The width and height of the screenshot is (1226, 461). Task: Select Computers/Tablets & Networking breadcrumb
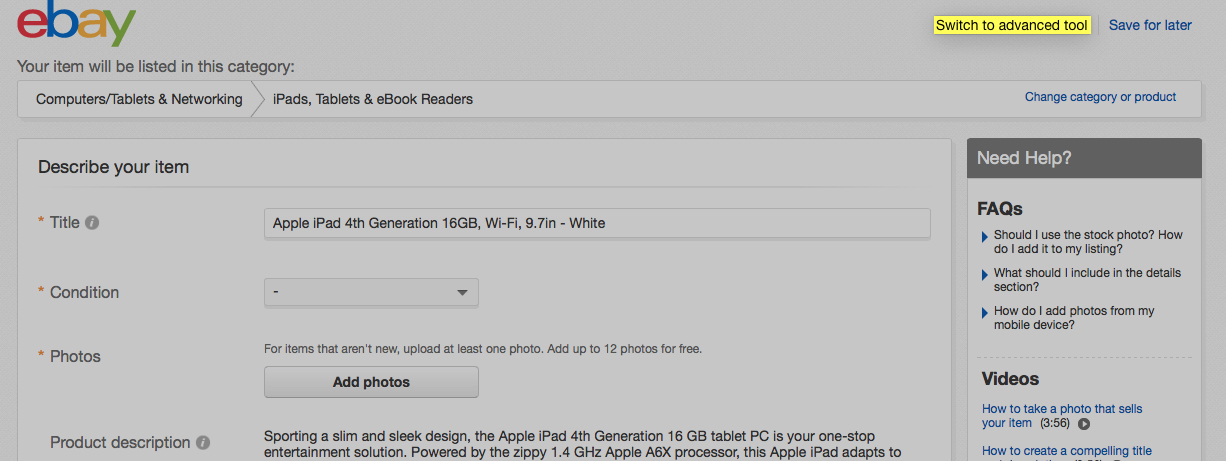tap(139, 99)
